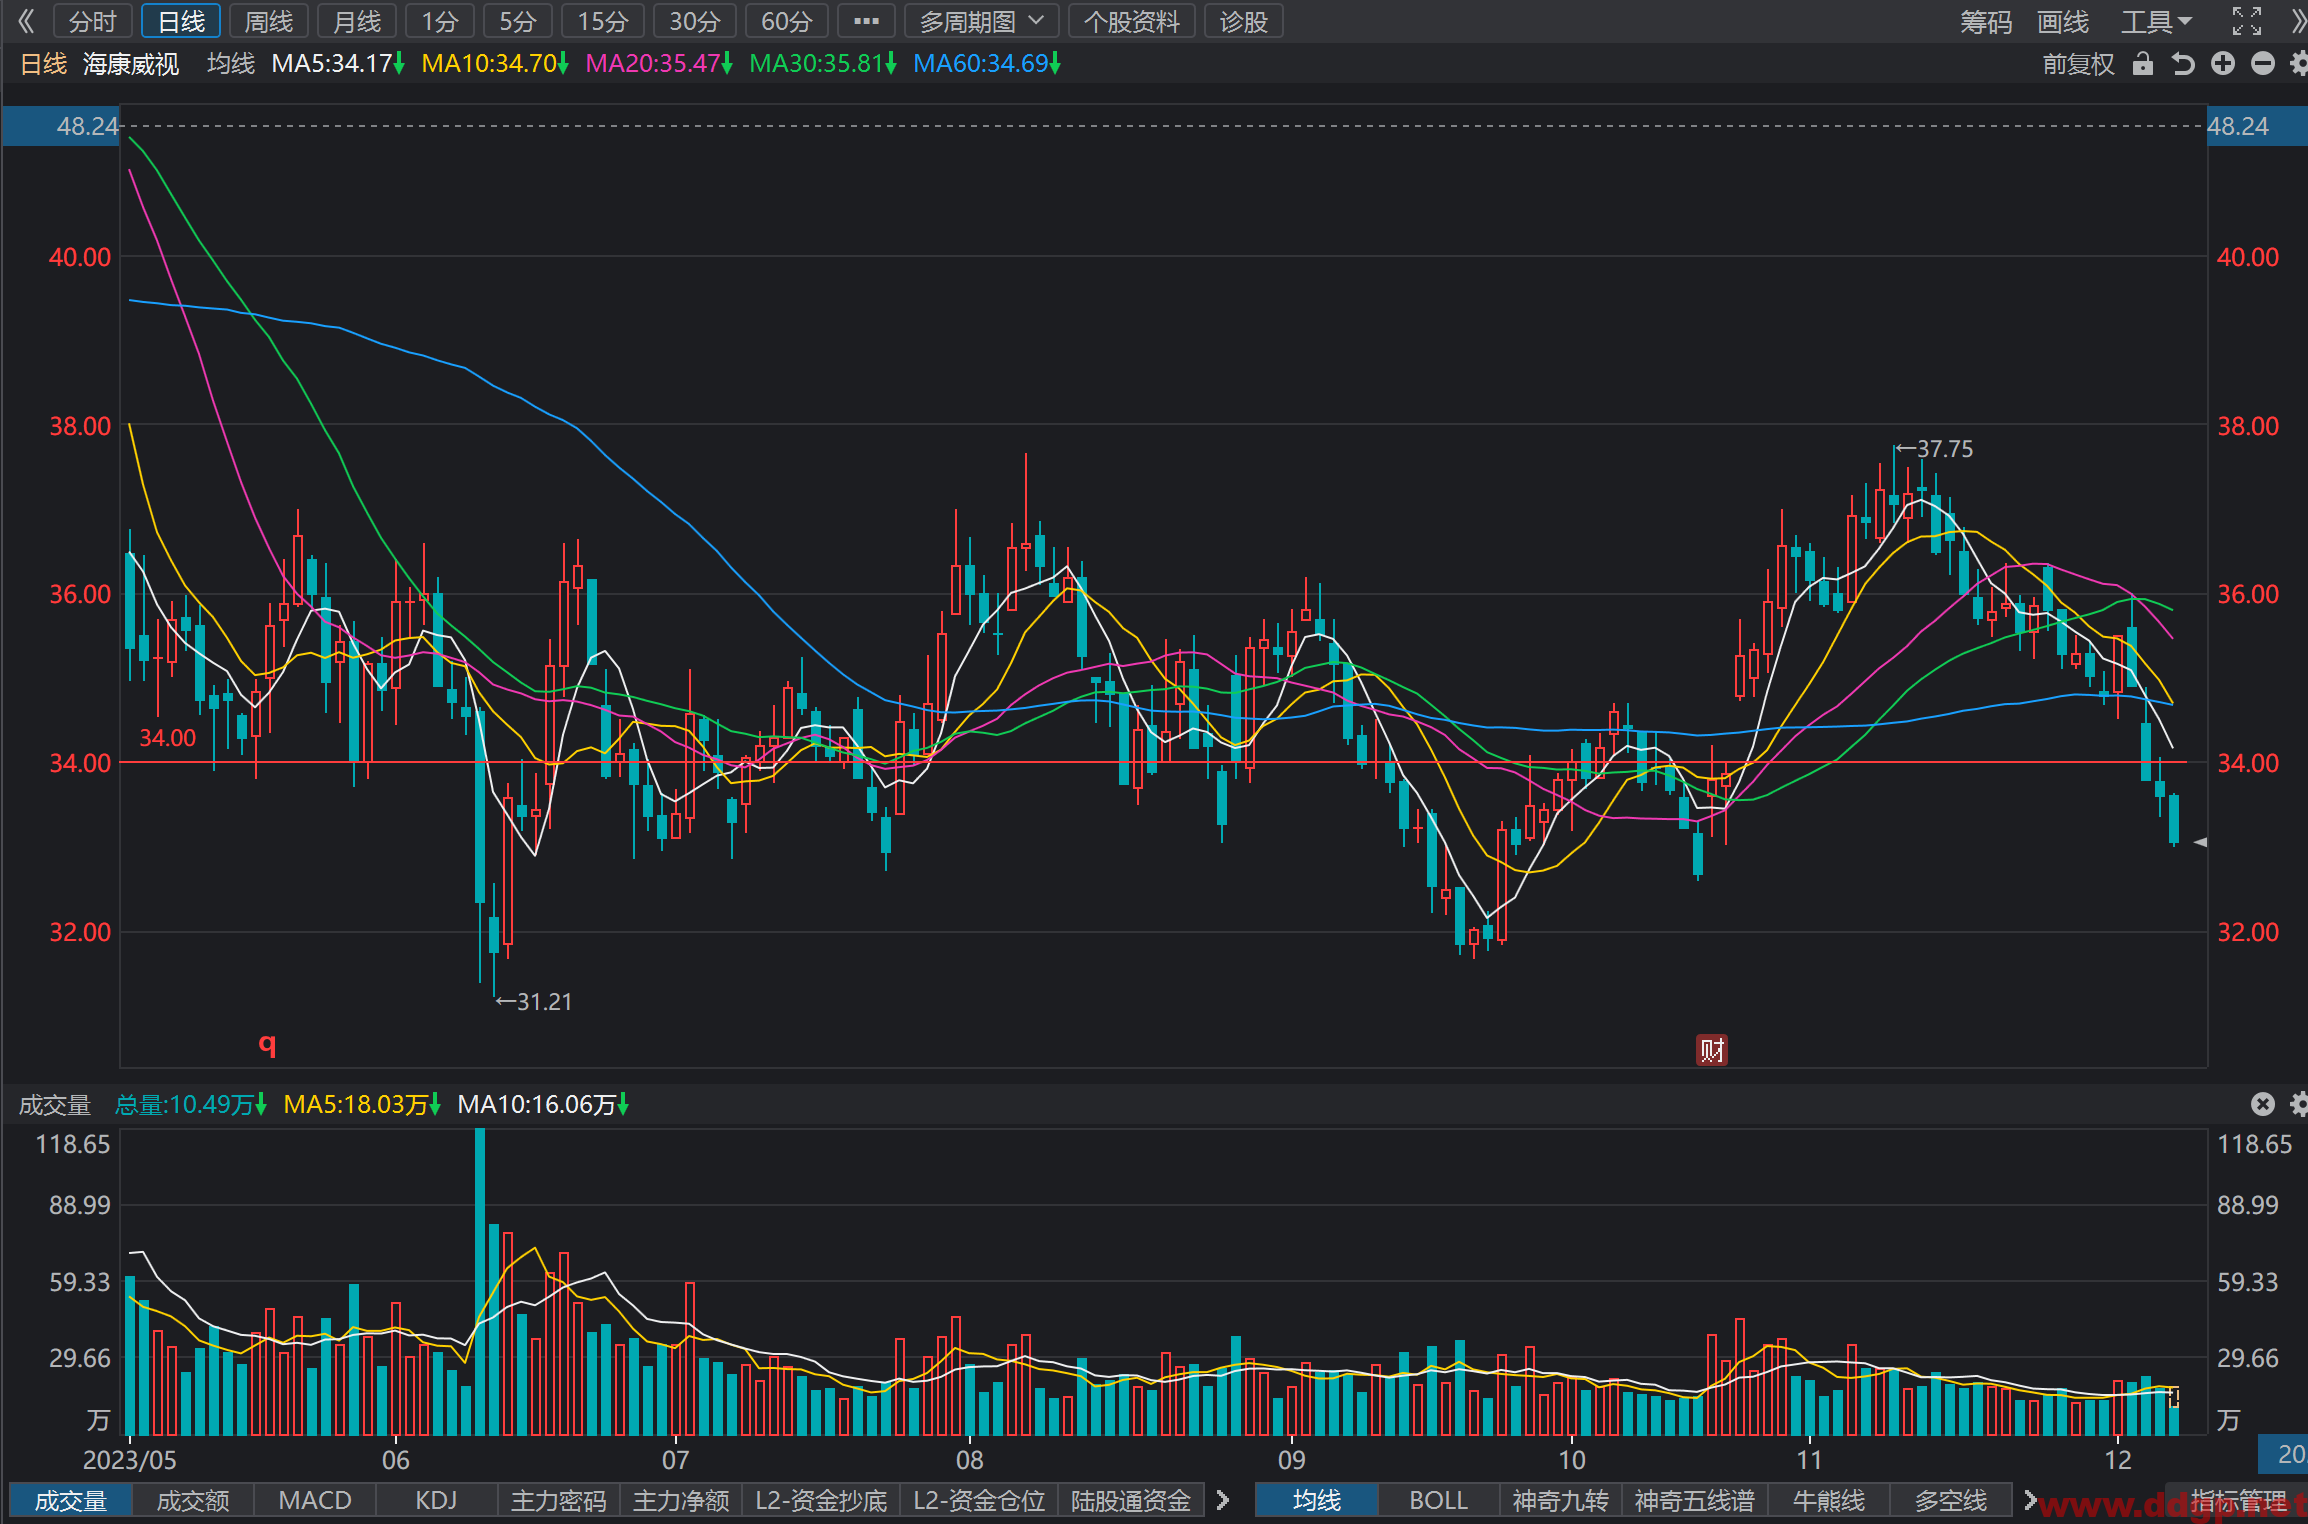Zoom in the chart with plus icon

coord(2222,64)
